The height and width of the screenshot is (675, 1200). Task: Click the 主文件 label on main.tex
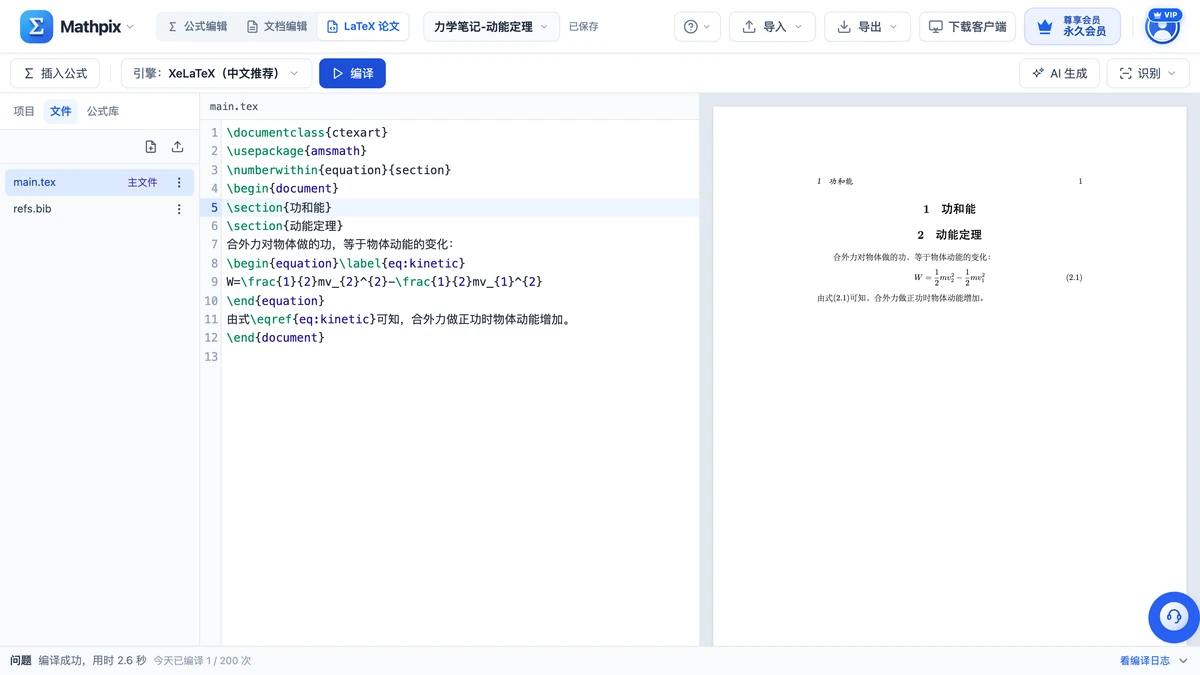tap(142, 183)
